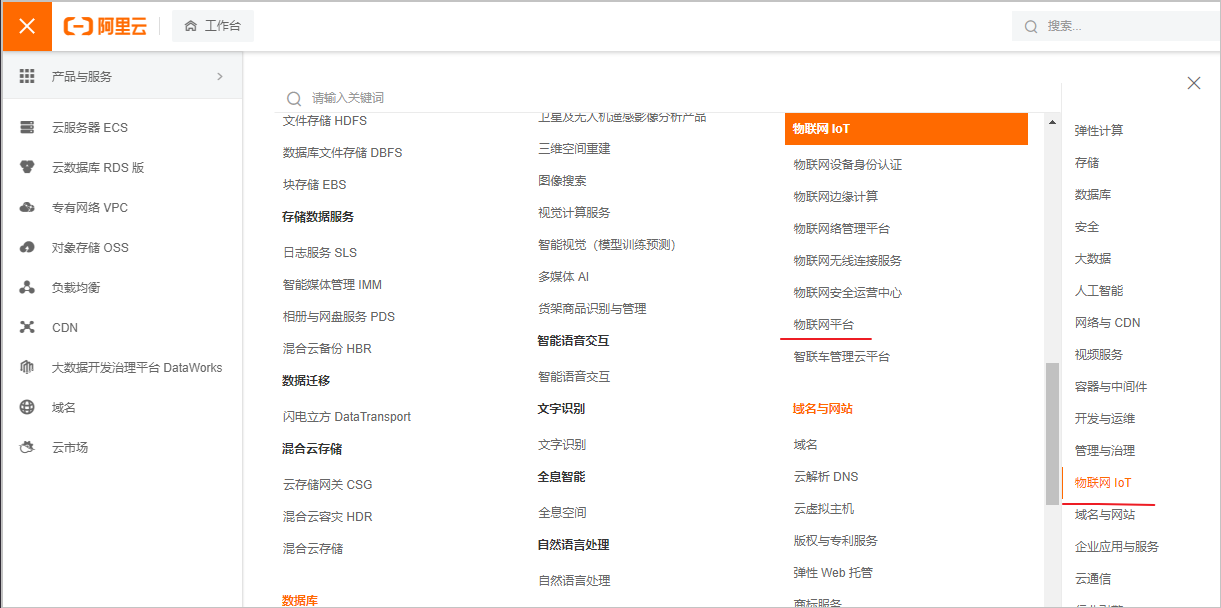1221x608 pixels.
Task: Select 开发与运维 category
Action: (1105, 418)
